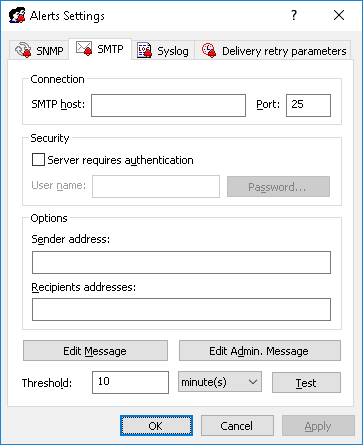Click the SMTP envelope alert icon
Viewport: 363px width, 445px height.
point(84,48)
